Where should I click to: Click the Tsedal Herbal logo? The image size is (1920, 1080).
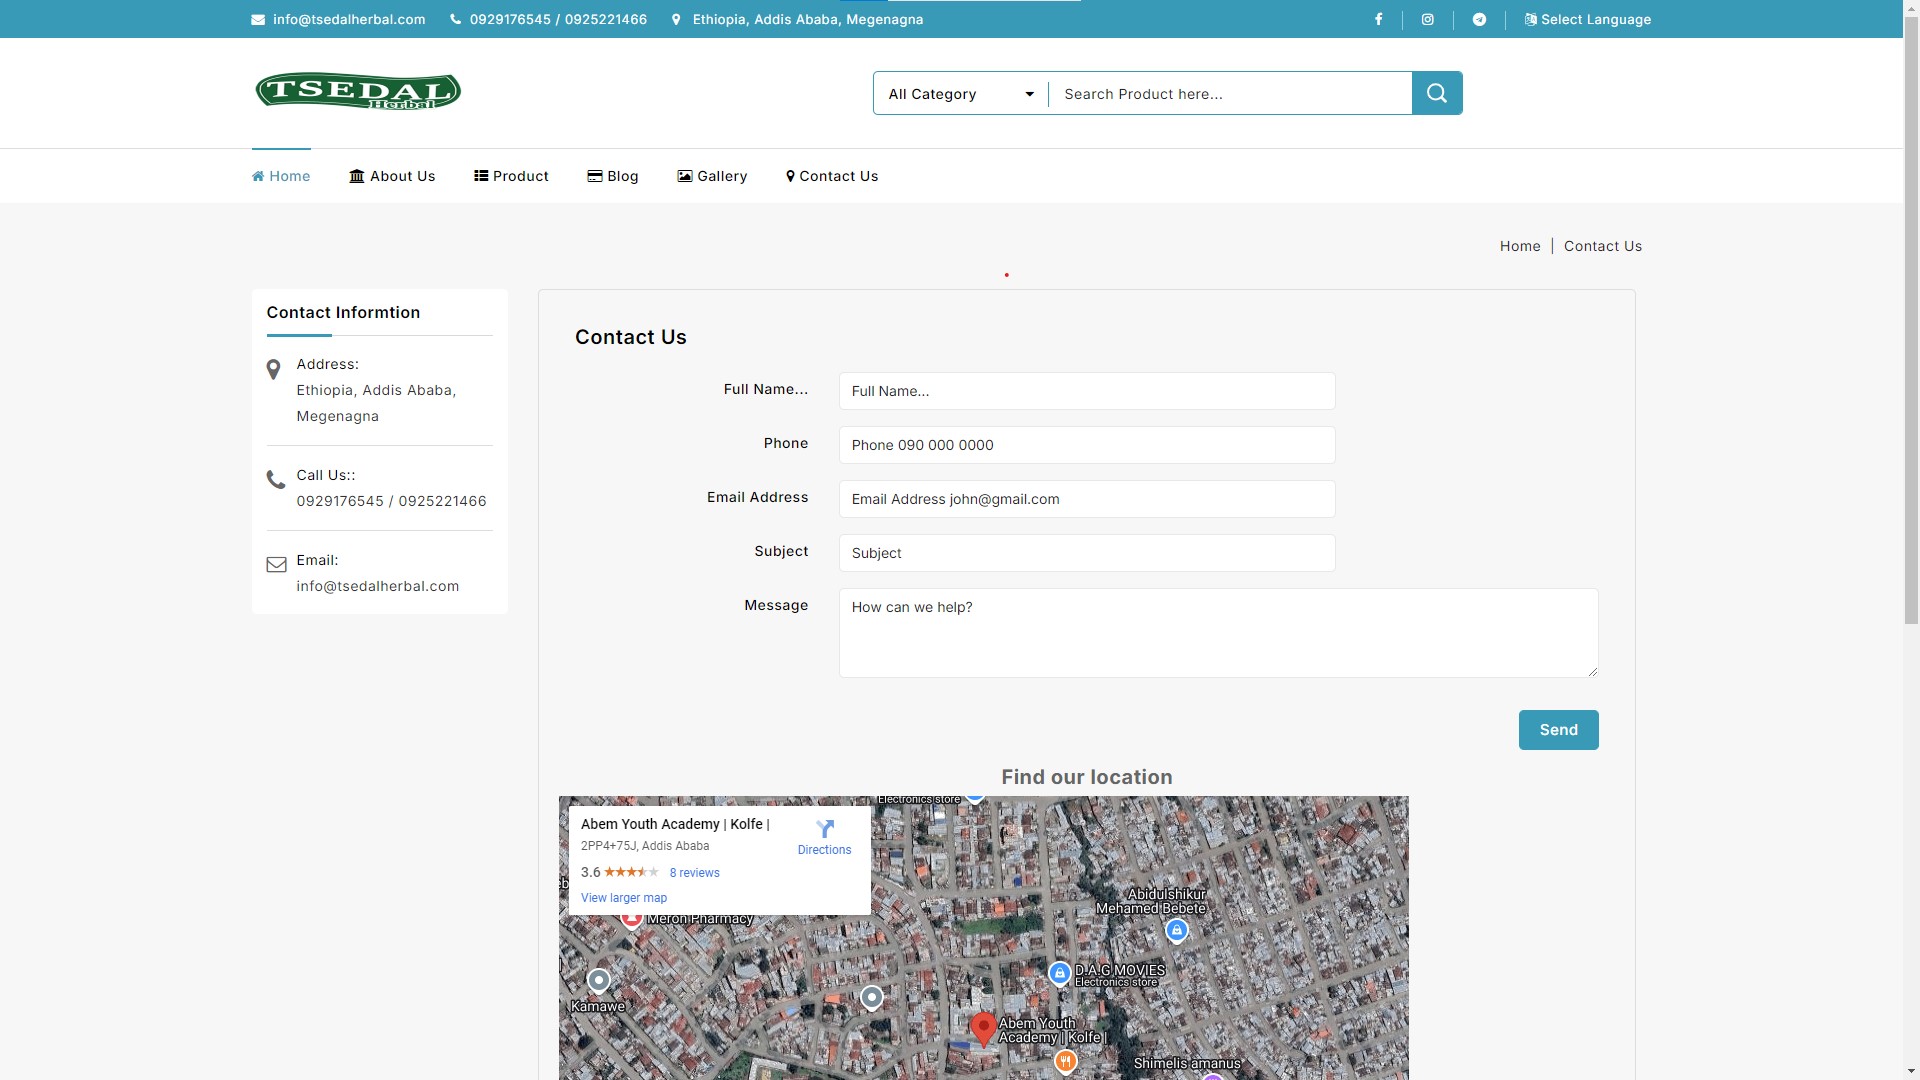358,91
